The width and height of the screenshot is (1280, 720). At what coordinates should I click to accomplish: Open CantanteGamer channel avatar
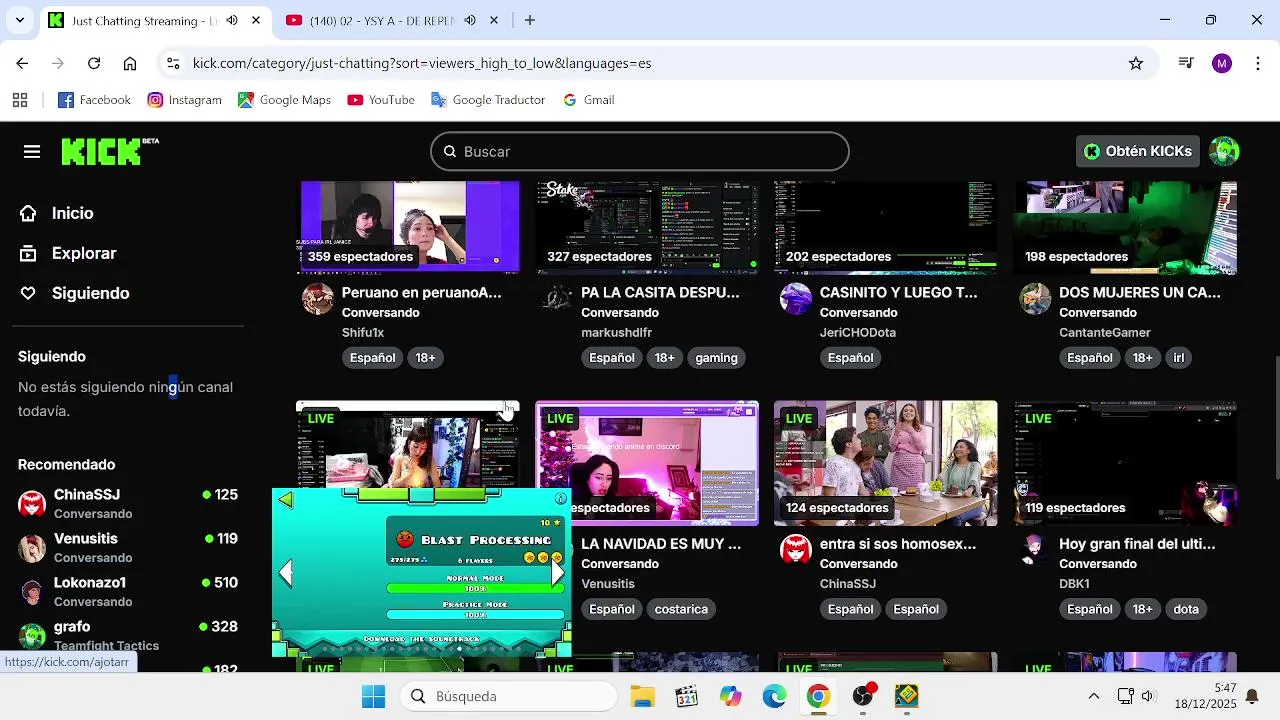(x=1035, y=299)
